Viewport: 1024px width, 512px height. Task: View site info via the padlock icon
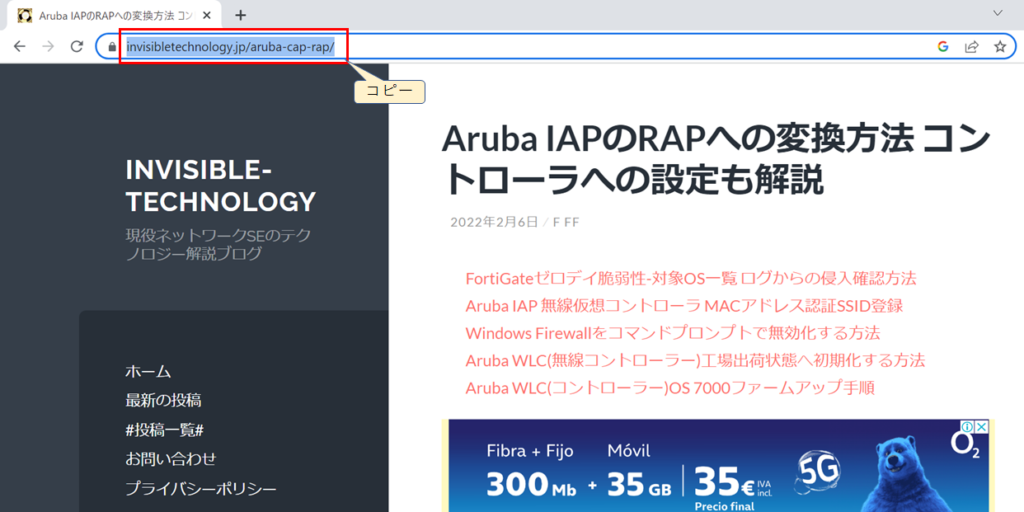click(112, 47)
